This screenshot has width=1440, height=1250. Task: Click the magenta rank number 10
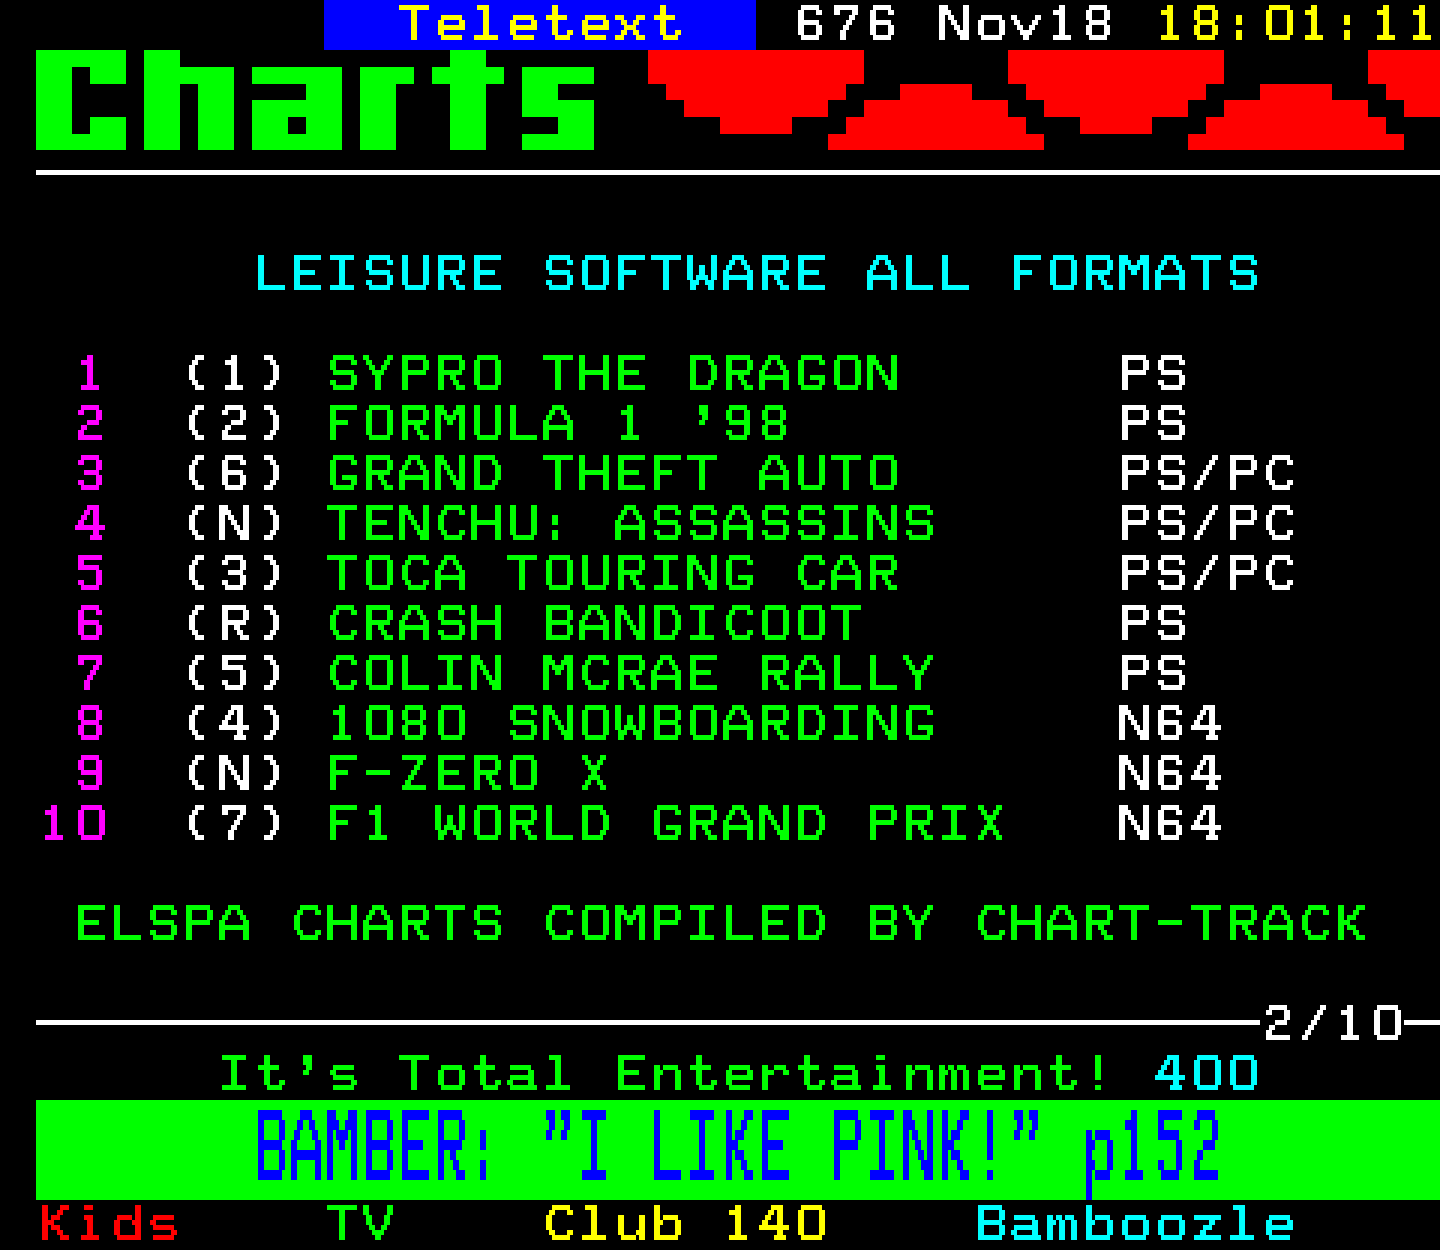point(74,824)
